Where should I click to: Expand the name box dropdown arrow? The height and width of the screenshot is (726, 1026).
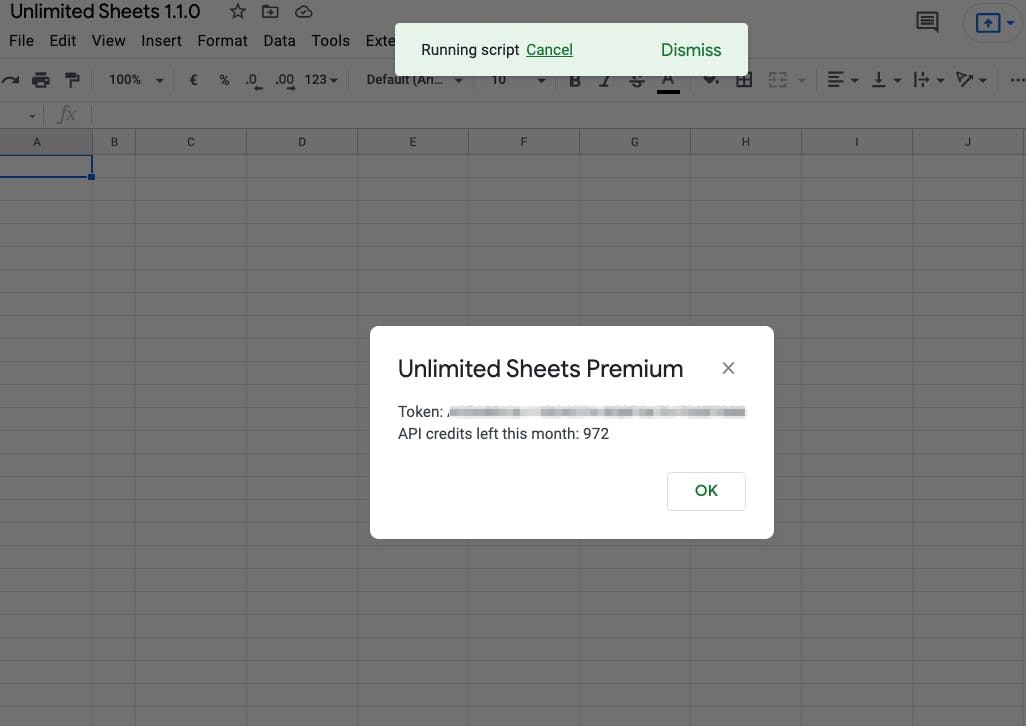pyautogui.click(x=31, y=116)
